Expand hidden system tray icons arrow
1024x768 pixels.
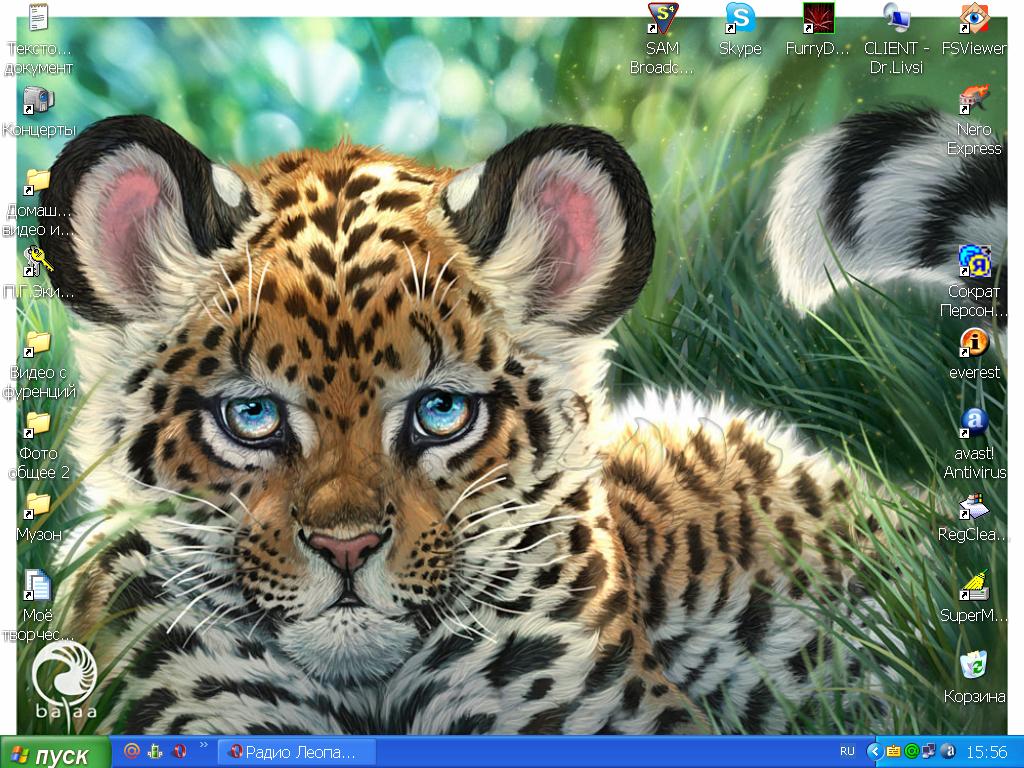tap(874, 751)
